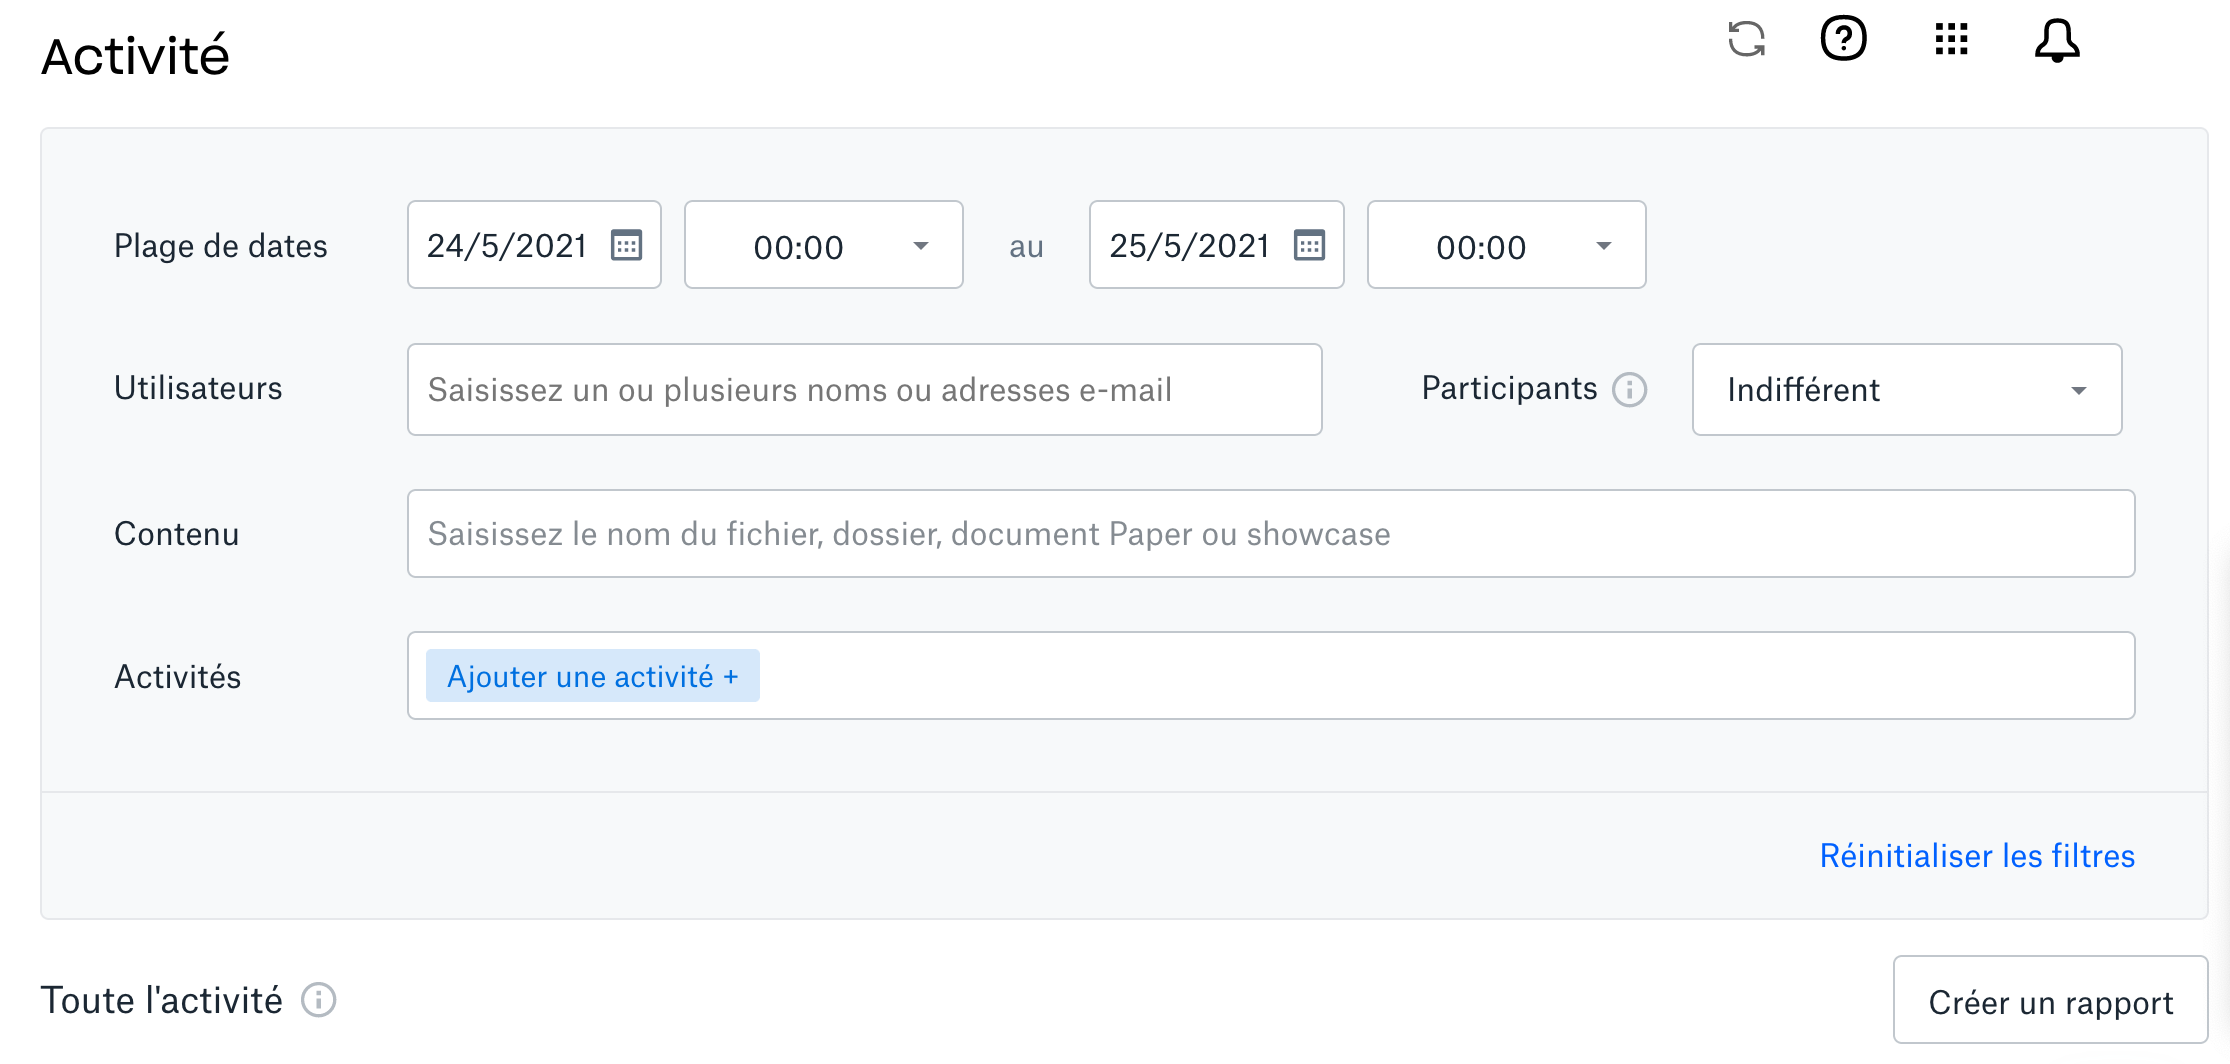This screenshot has height=1064, width=2230.
Task: Click Réinitialiser les filtres link
Action: point(1977,856)
